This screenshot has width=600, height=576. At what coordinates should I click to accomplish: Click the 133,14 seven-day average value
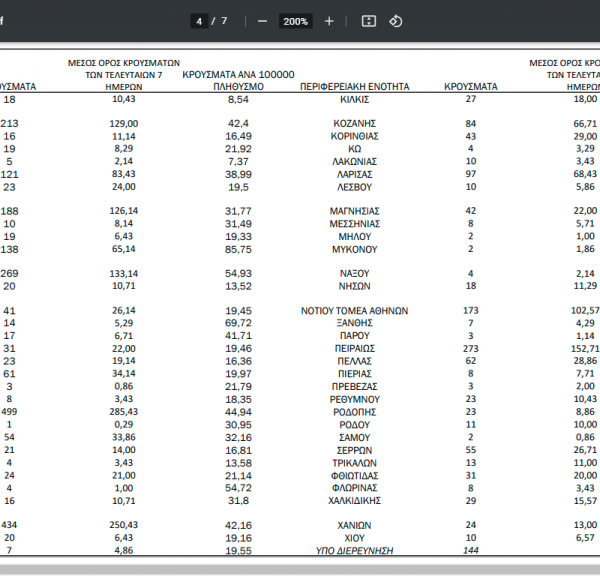[x=124, y=274]
